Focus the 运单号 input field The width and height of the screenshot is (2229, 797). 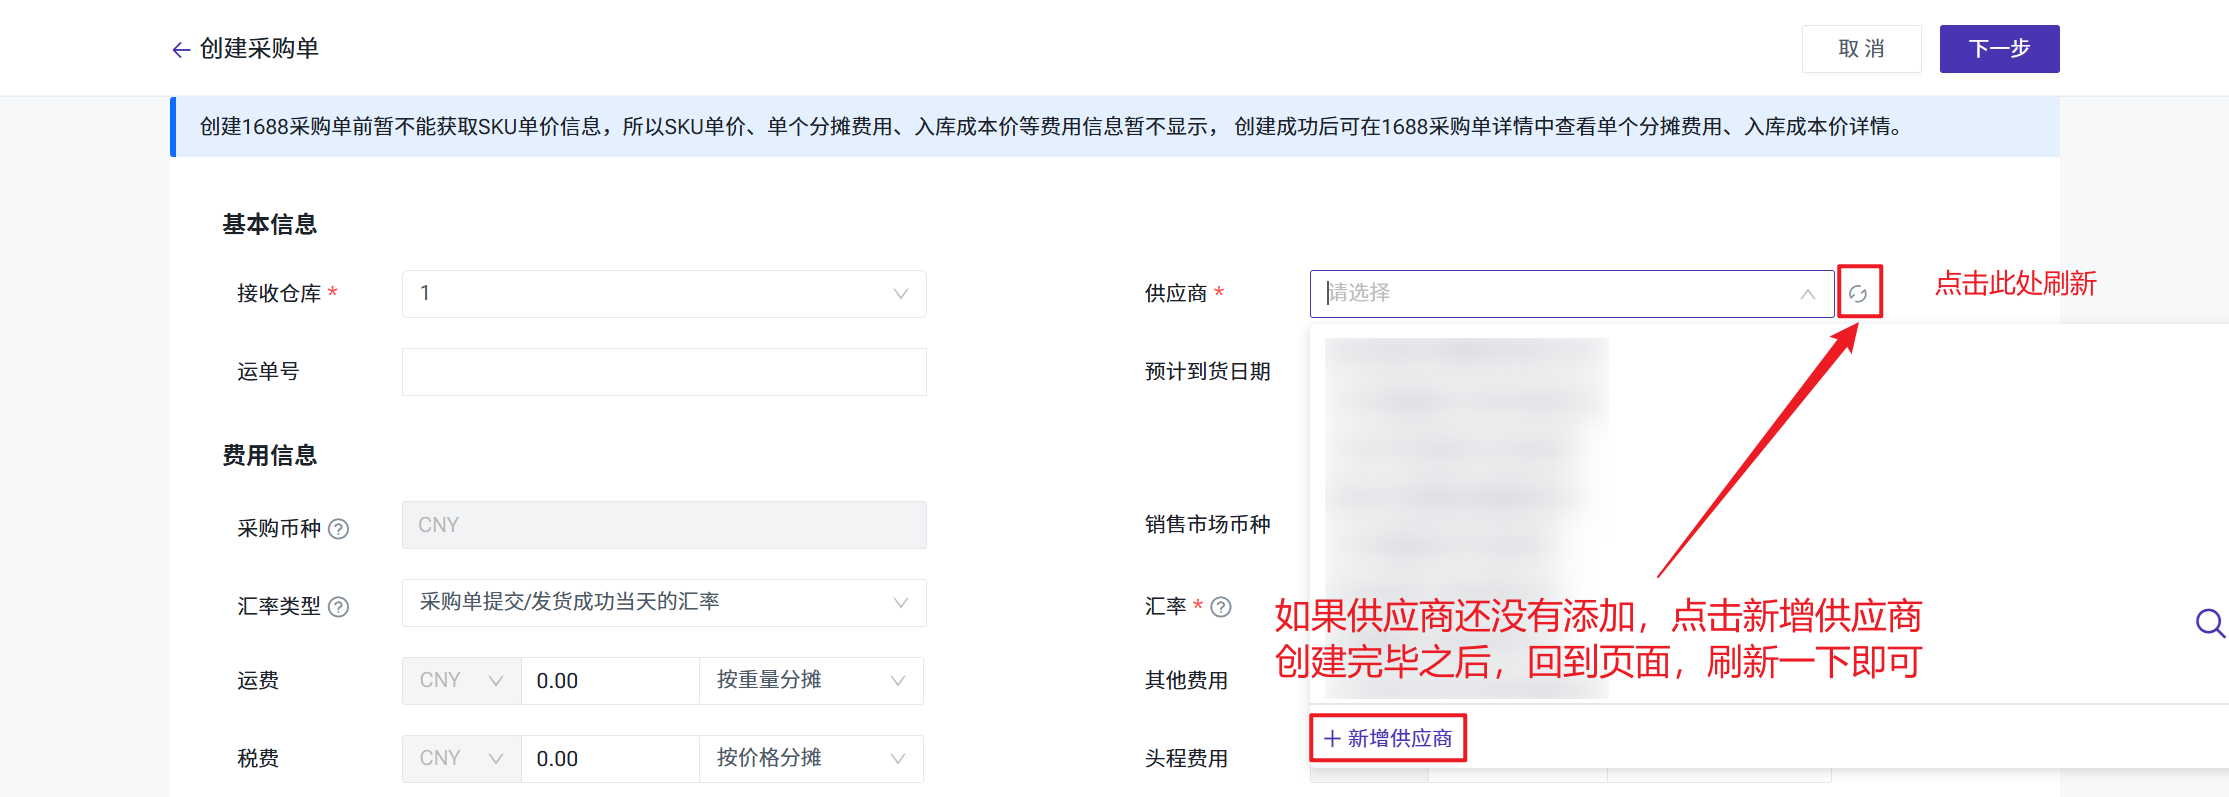[664, 372]
